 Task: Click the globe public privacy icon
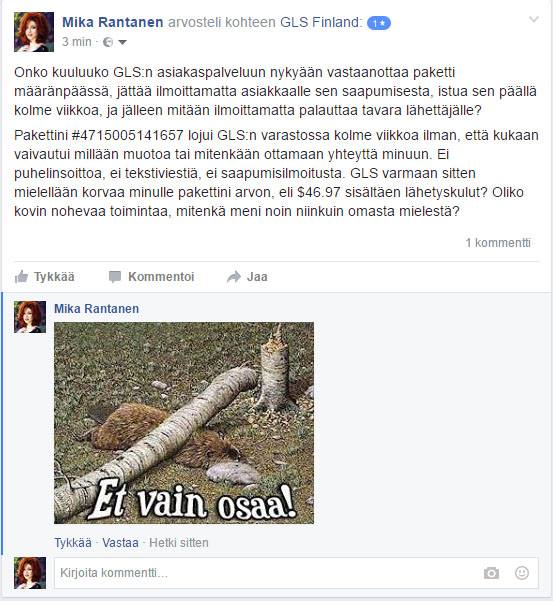108,42
